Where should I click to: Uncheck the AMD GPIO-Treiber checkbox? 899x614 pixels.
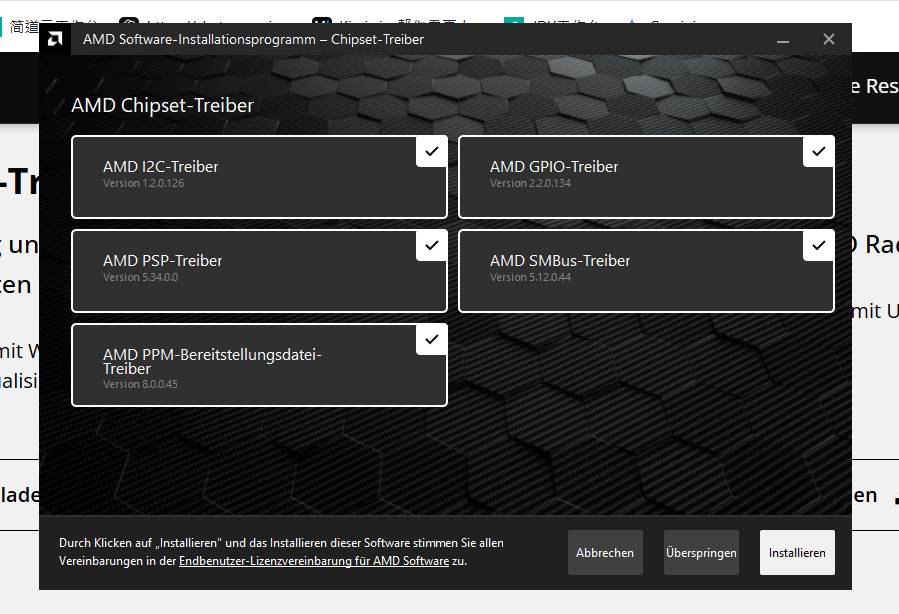click(x=819, y=151)
